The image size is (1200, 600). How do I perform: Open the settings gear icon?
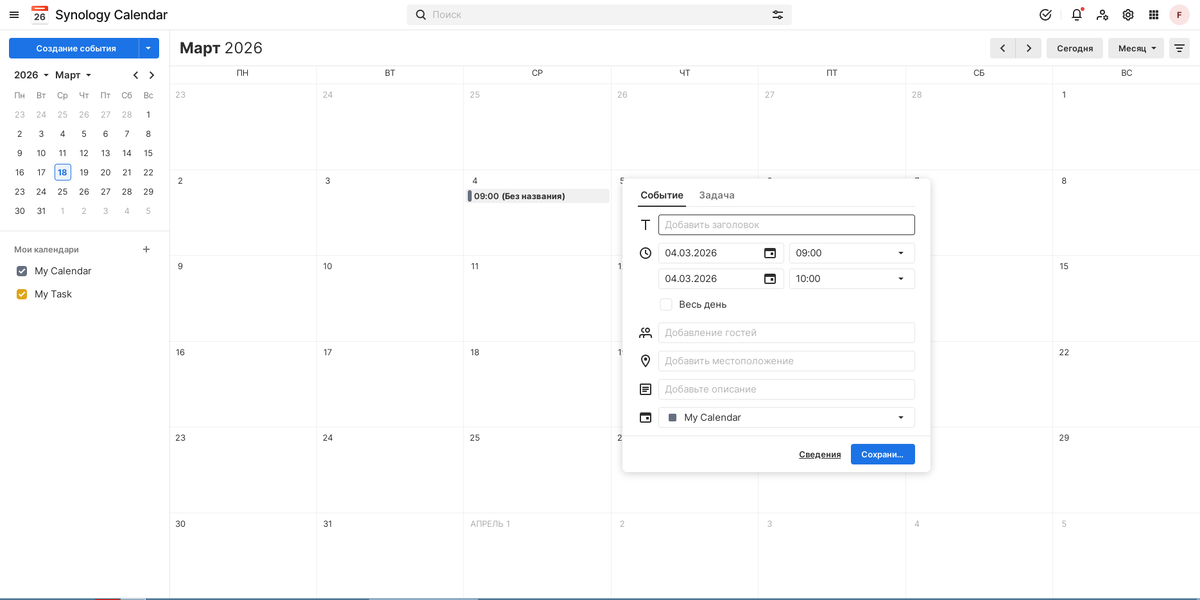[x=1128, y=15]
